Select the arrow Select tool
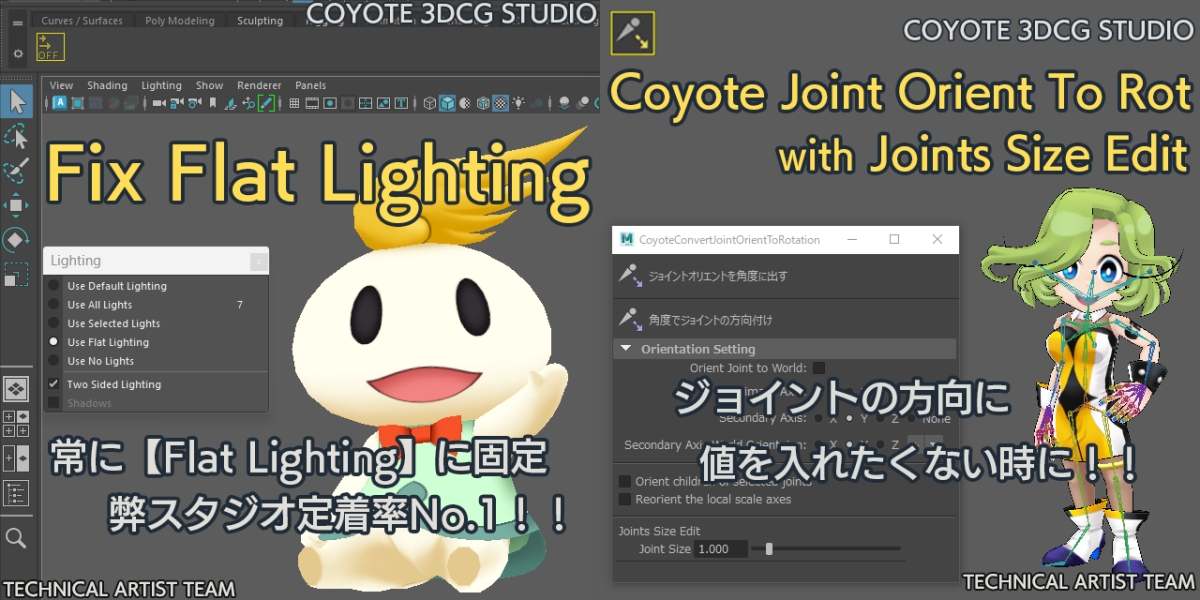The image size is (1200, 600). click(17, 100)
